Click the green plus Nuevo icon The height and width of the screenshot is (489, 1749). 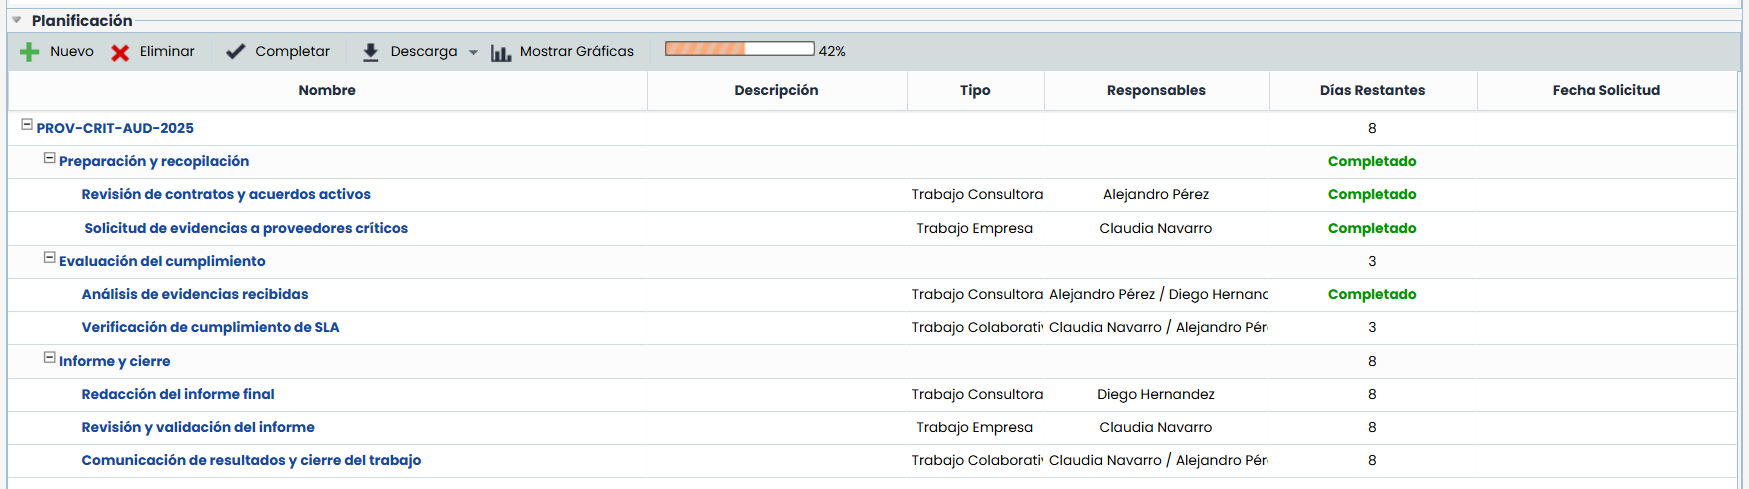[x=30, y=52]
